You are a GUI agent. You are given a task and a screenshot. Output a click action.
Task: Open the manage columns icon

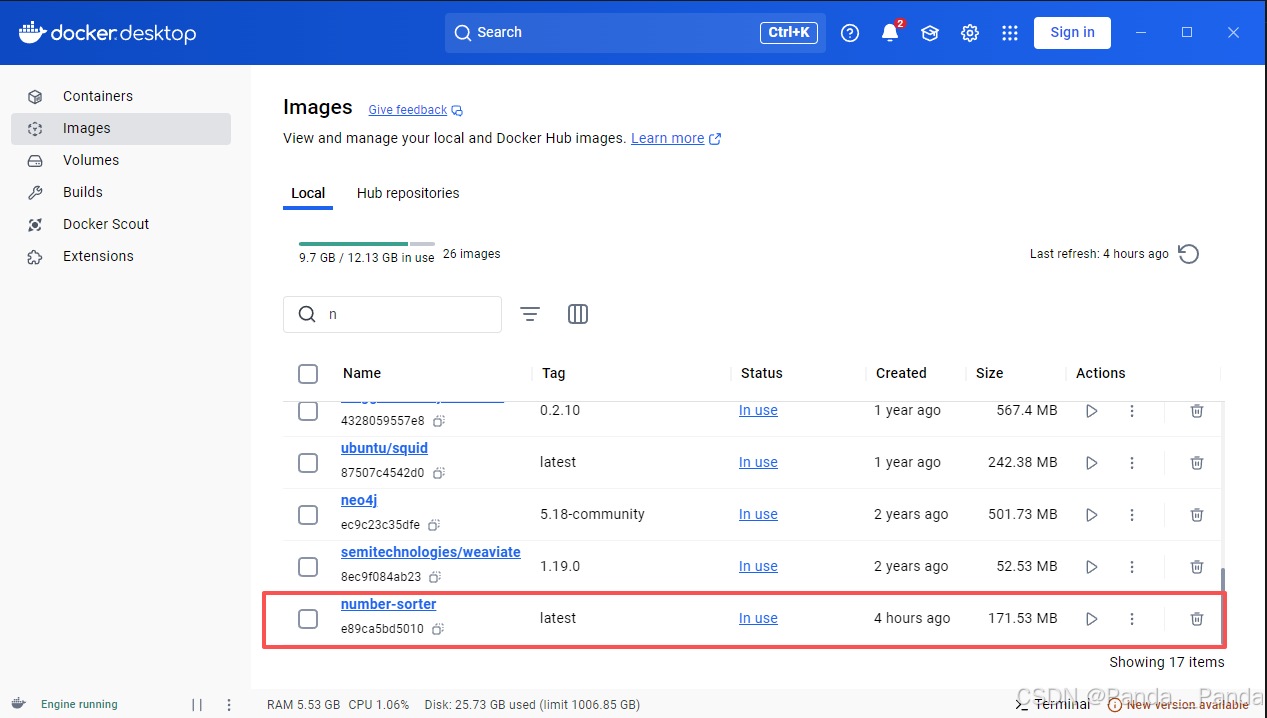point(578,314)
